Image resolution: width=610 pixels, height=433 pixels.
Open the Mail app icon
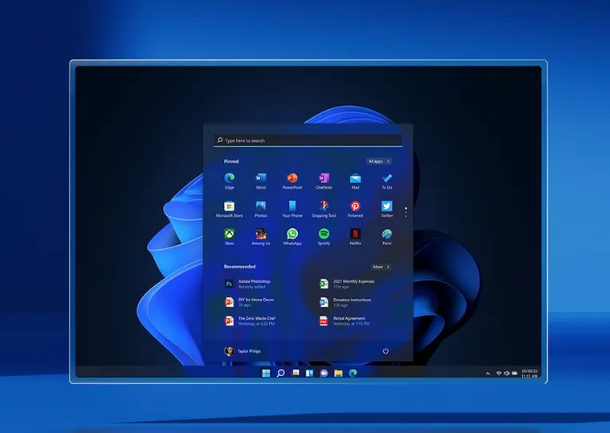[x=355, y=181]
